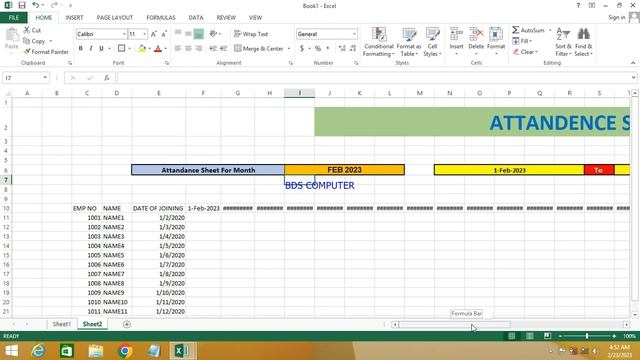Toggle Wrap Text
Viewport: 640px width, 360px height.
[251, 34]
